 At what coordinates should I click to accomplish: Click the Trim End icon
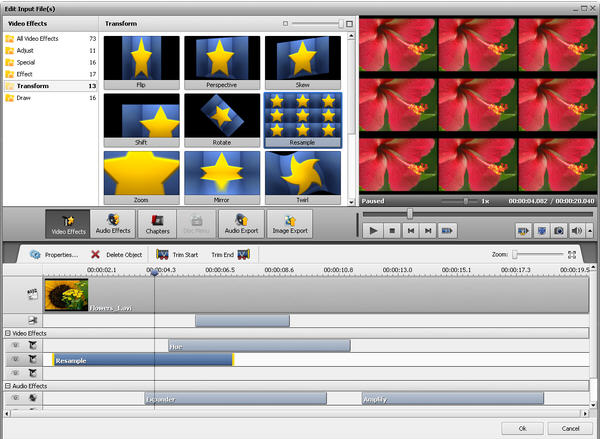[243, 255]
